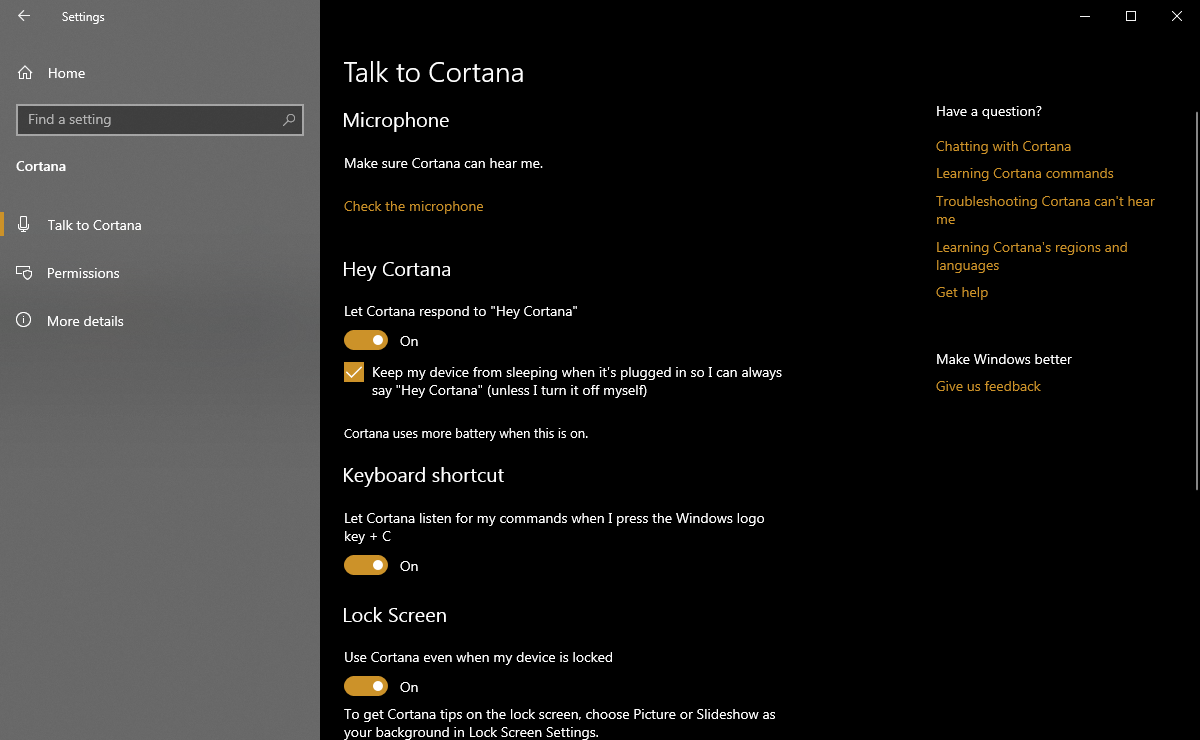Click 'Make sure Cortana can hear me' text

444,163
